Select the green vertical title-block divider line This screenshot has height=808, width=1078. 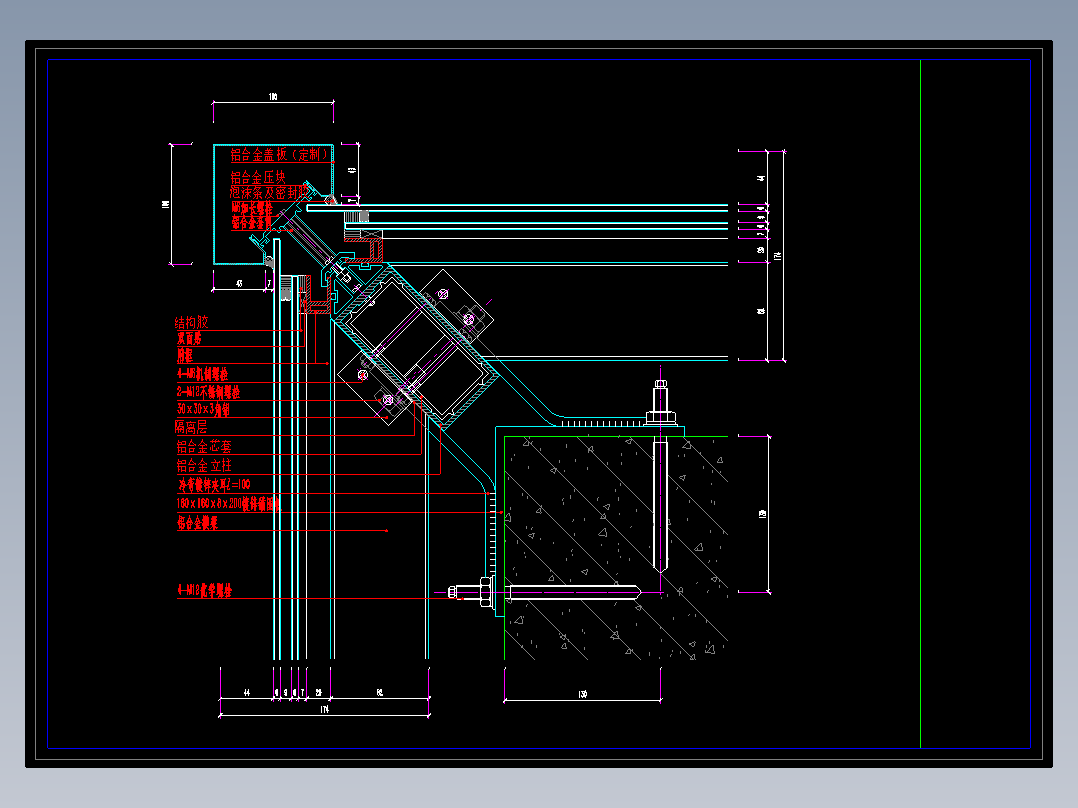[x=921, y=404]
